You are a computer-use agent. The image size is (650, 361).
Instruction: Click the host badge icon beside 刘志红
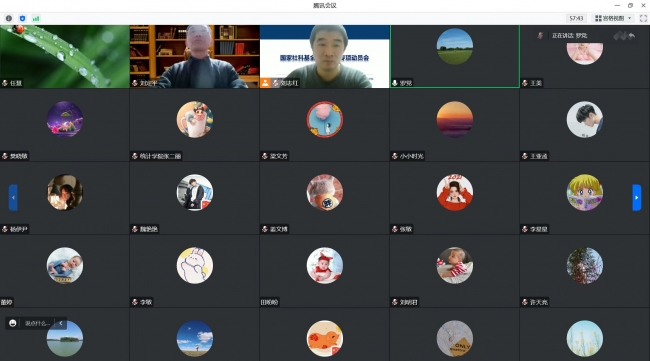pyautogui.click(x=265, y=83)
